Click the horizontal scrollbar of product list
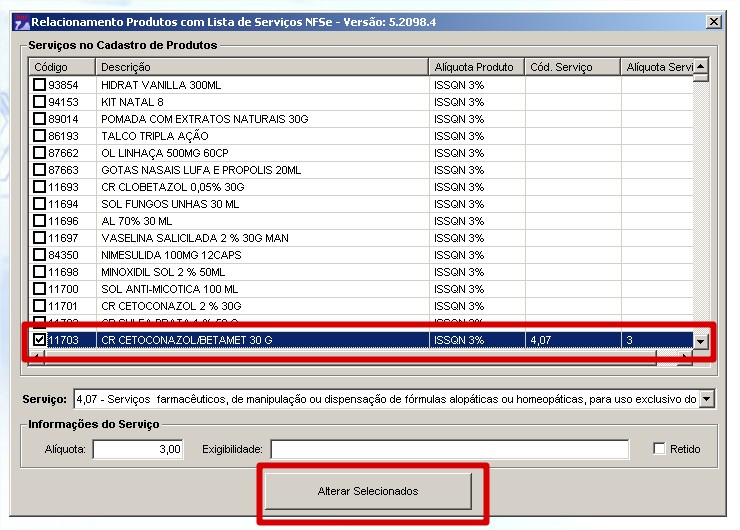Screen dimensions: 740x530 (360, 355)
